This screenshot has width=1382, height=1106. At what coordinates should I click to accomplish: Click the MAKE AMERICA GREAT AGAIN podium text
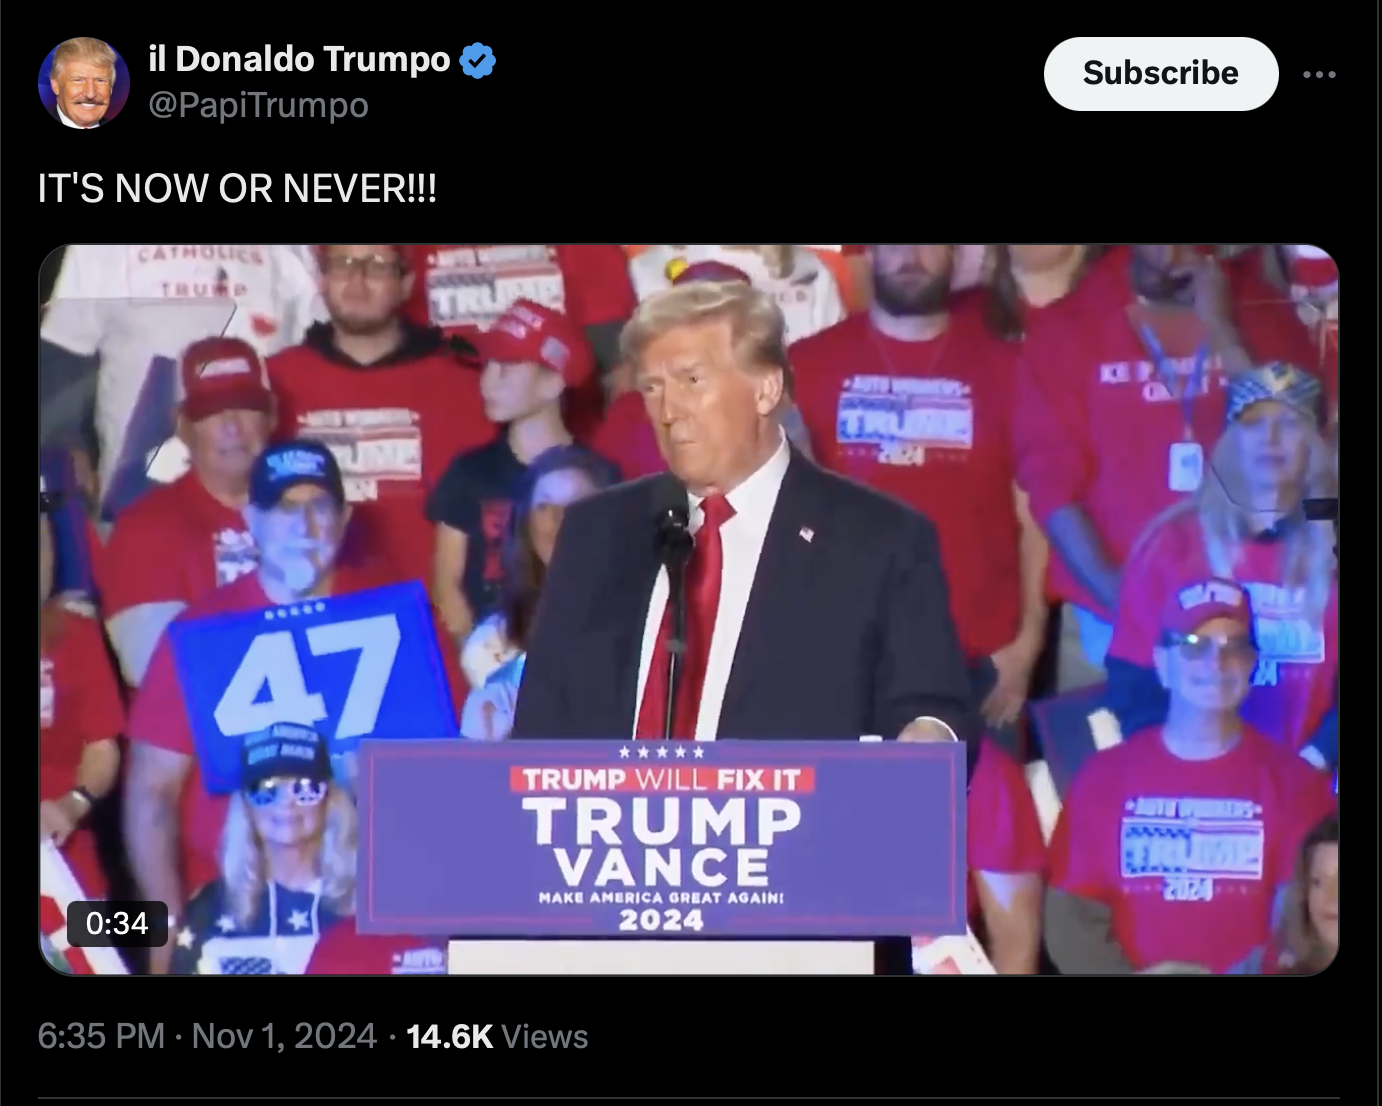661,897
